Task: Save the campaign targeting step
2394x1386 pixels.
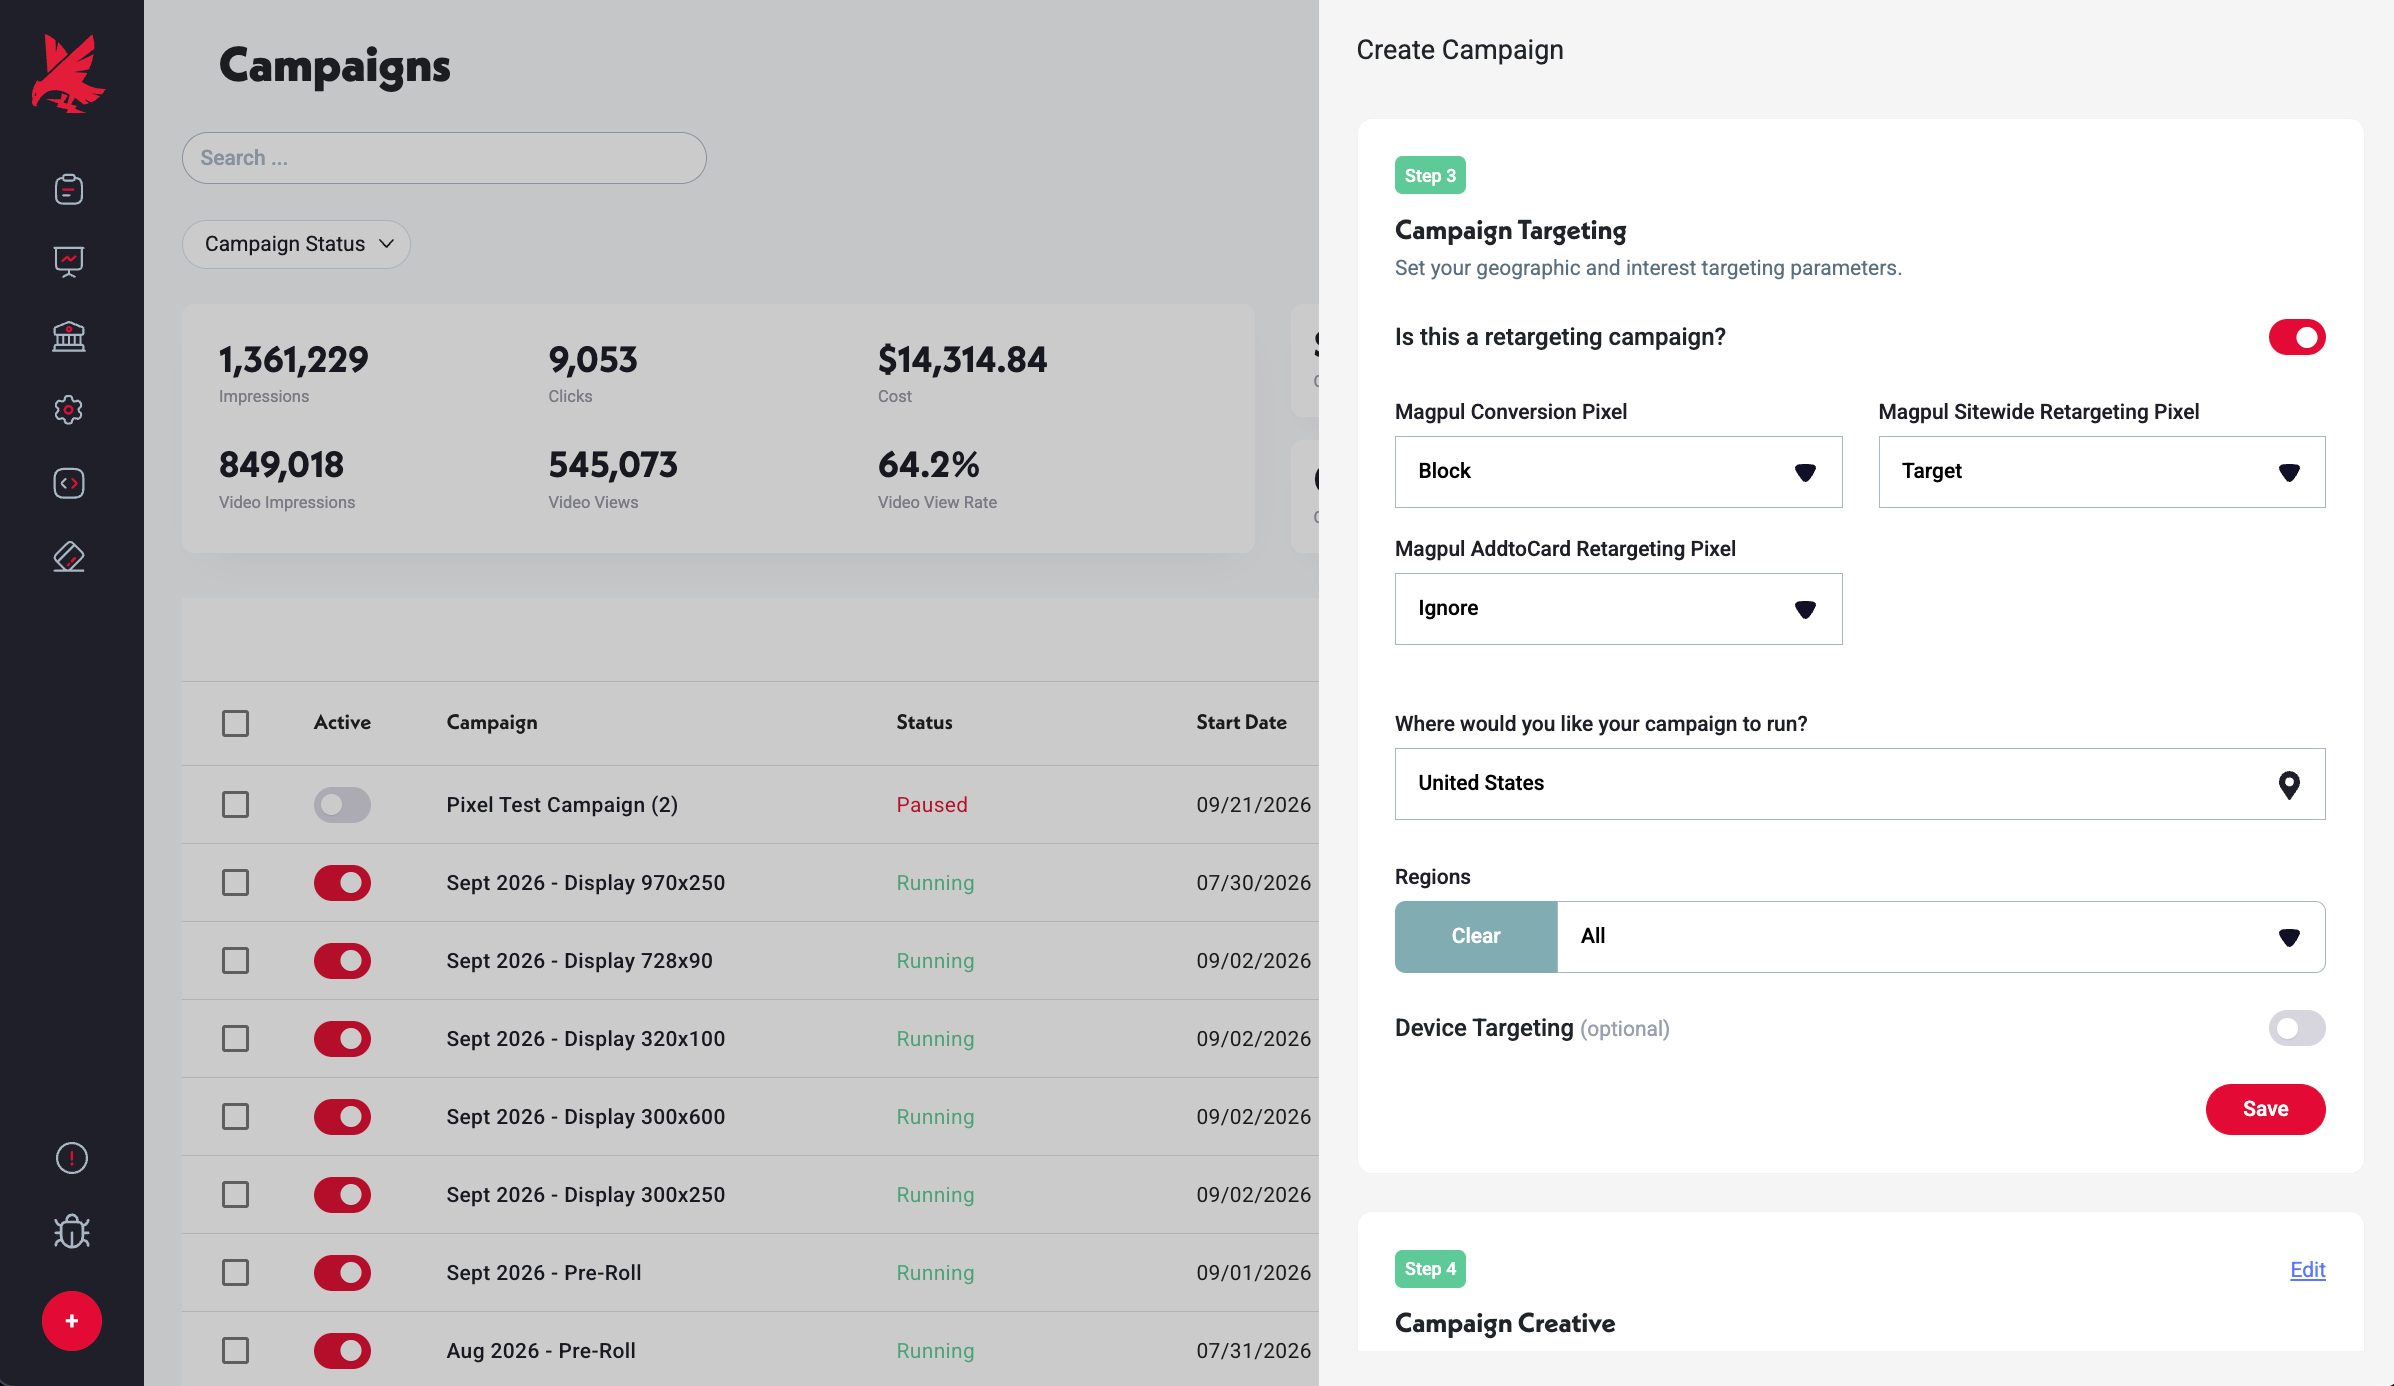Action: 2265,1109
